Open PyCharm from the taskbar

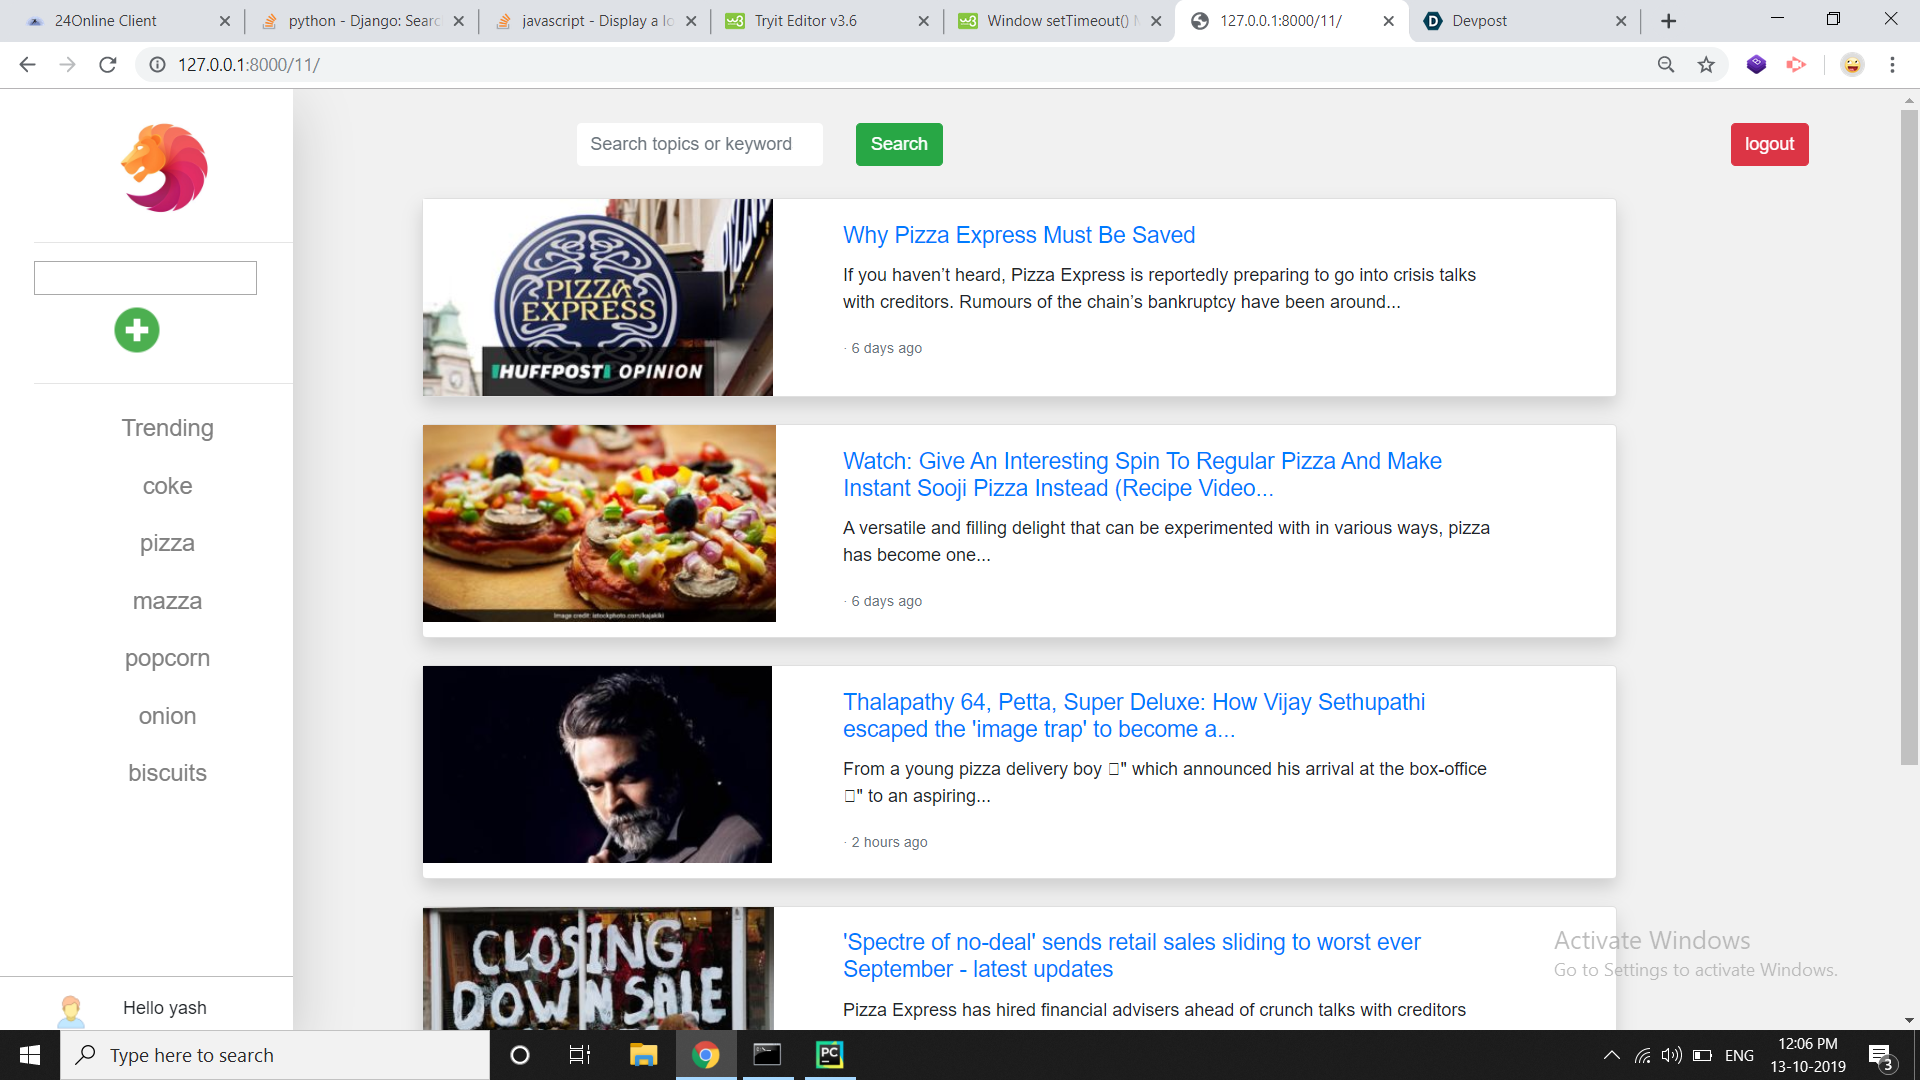pos(829,1055)
